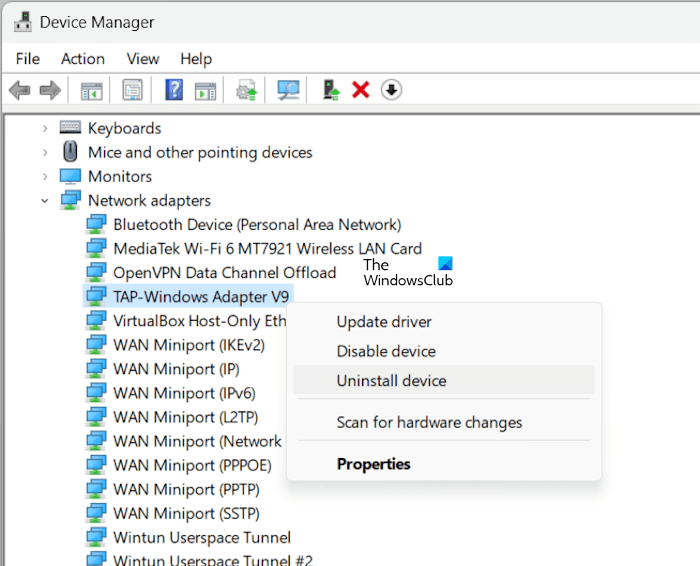The image size is (700, 566).
Task: Click the Update driver toolbar icon with gear
Action: (x=246, y=90)
